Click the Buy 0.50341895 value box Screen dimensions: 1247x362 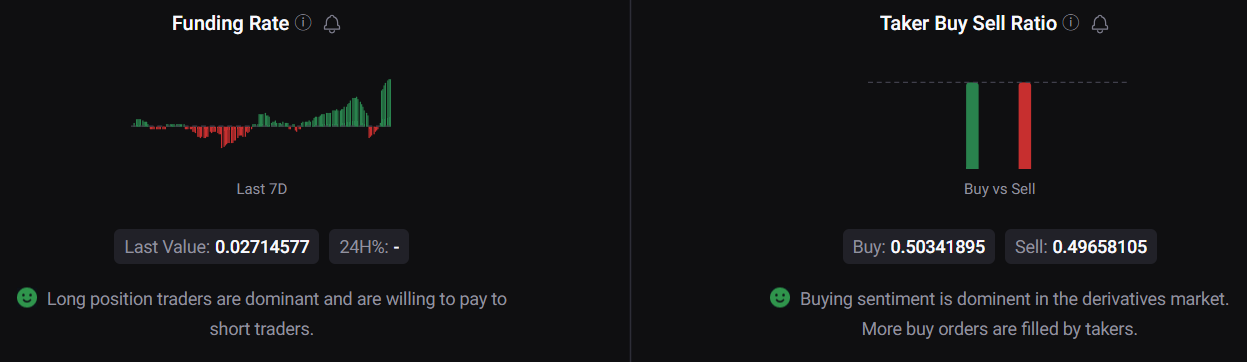pos(918,246)
